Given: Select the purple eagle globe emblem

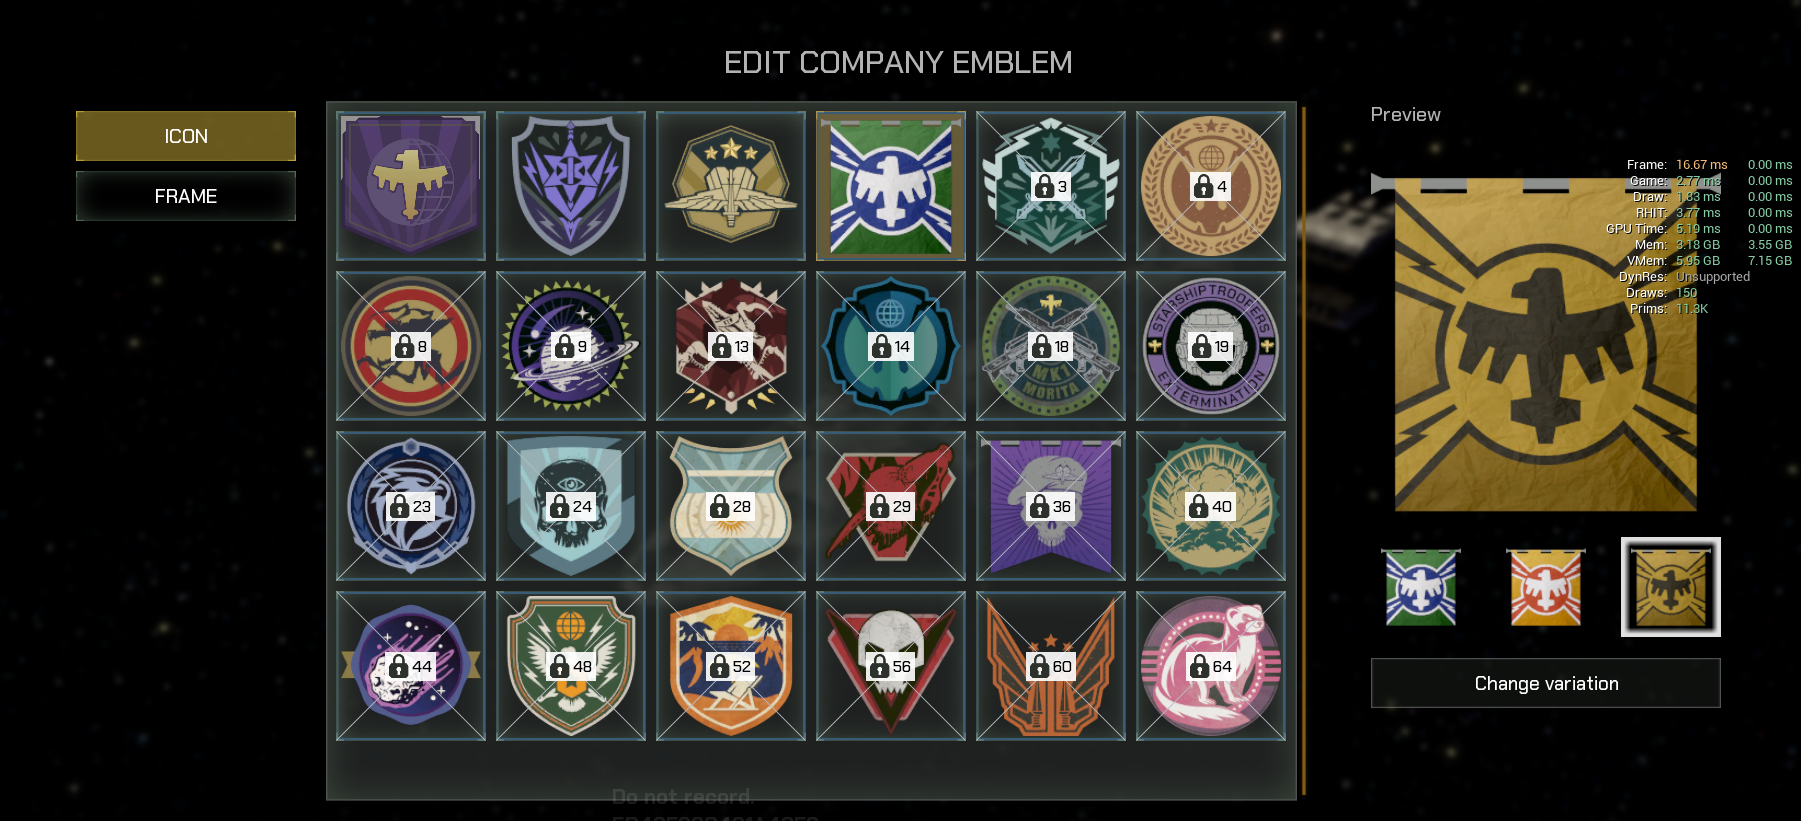Looking at the screenshot, I should click(411, 186).
